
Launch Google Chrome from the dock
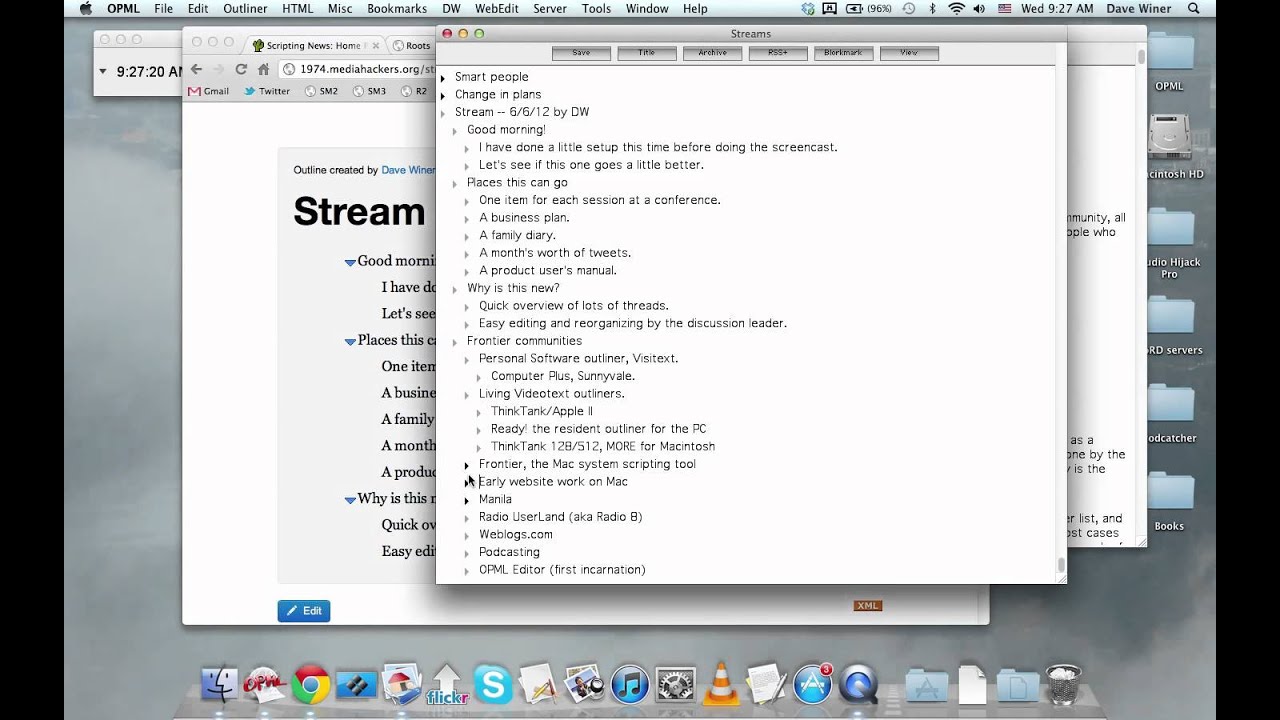click(x=311, y=684)
